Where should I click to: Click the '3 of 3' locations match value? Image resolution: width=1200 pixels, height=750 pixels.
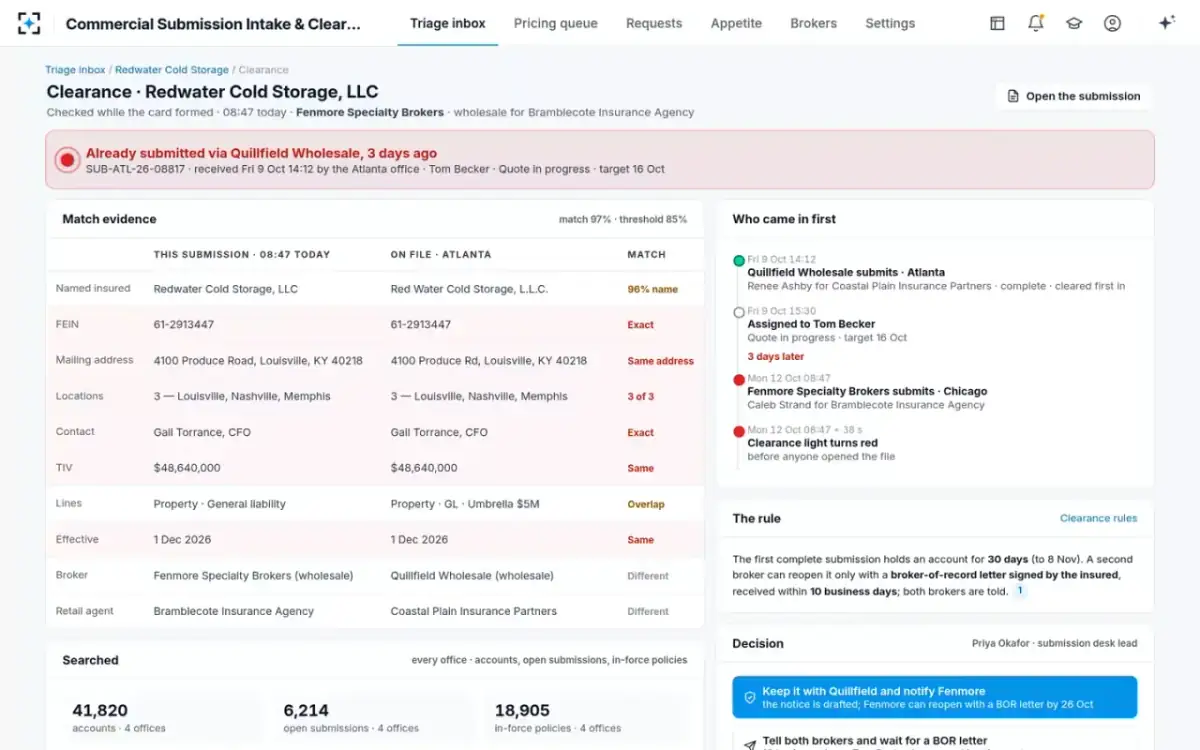point(640,397)
